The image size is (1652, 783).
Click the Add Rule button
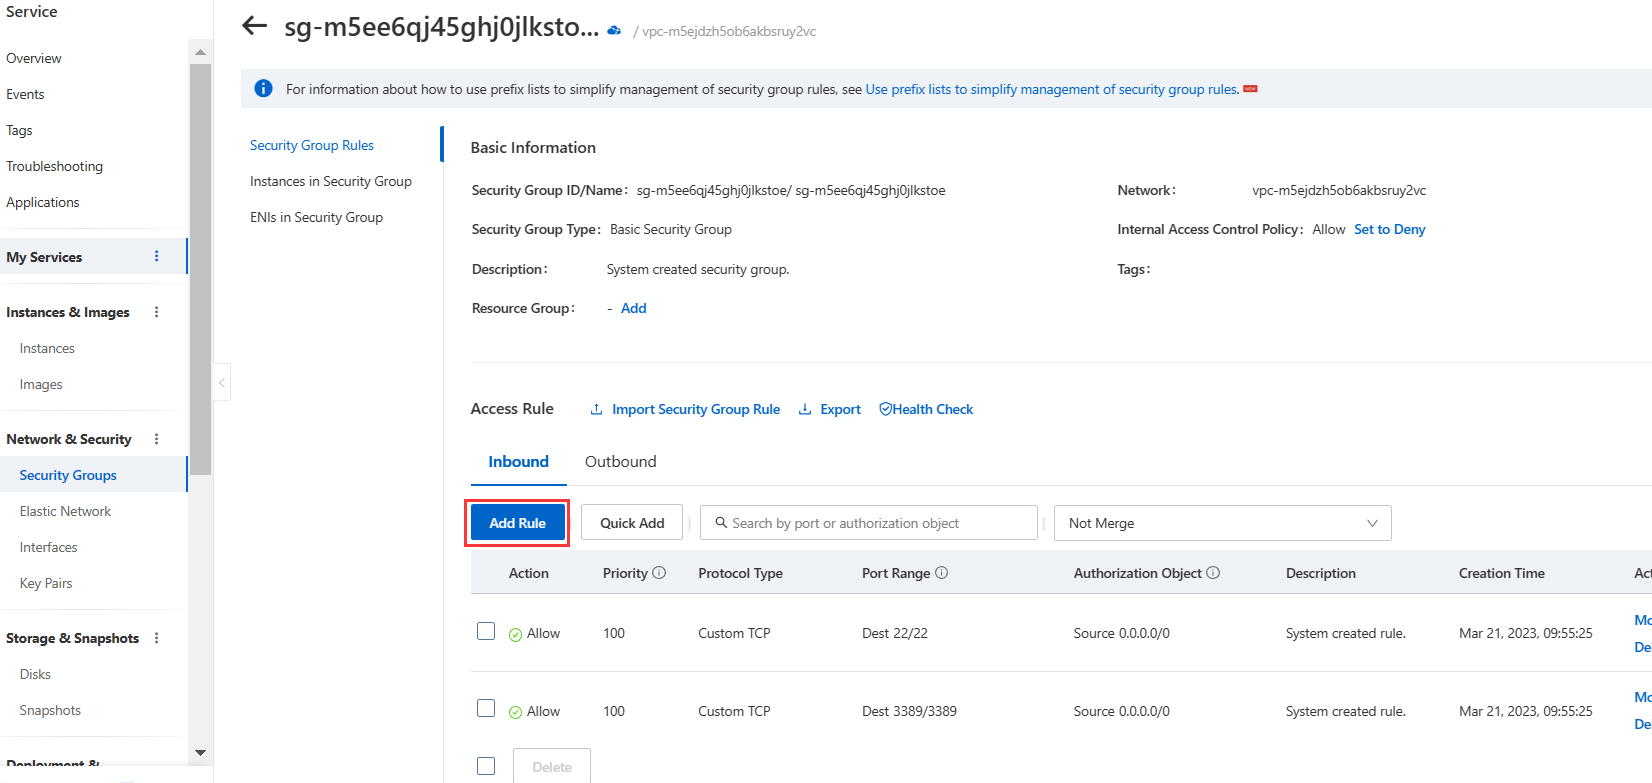pyautogui.click(x=517, y=523)
